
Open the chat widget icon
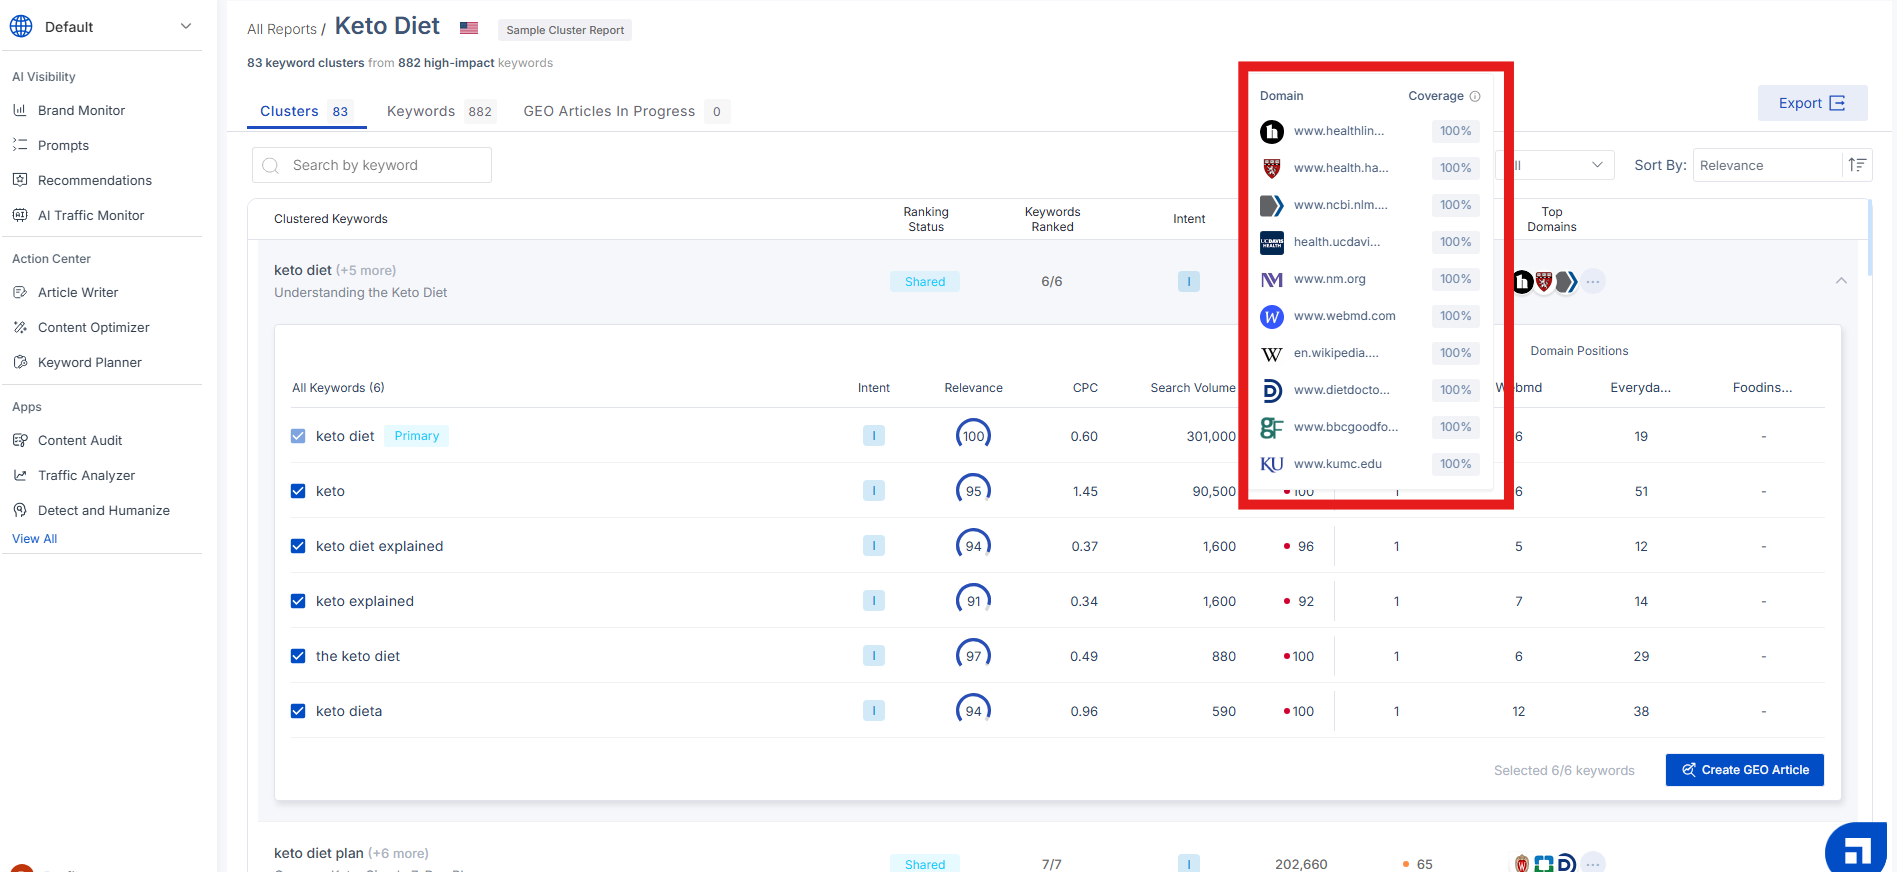click(x=1857, y=850)
